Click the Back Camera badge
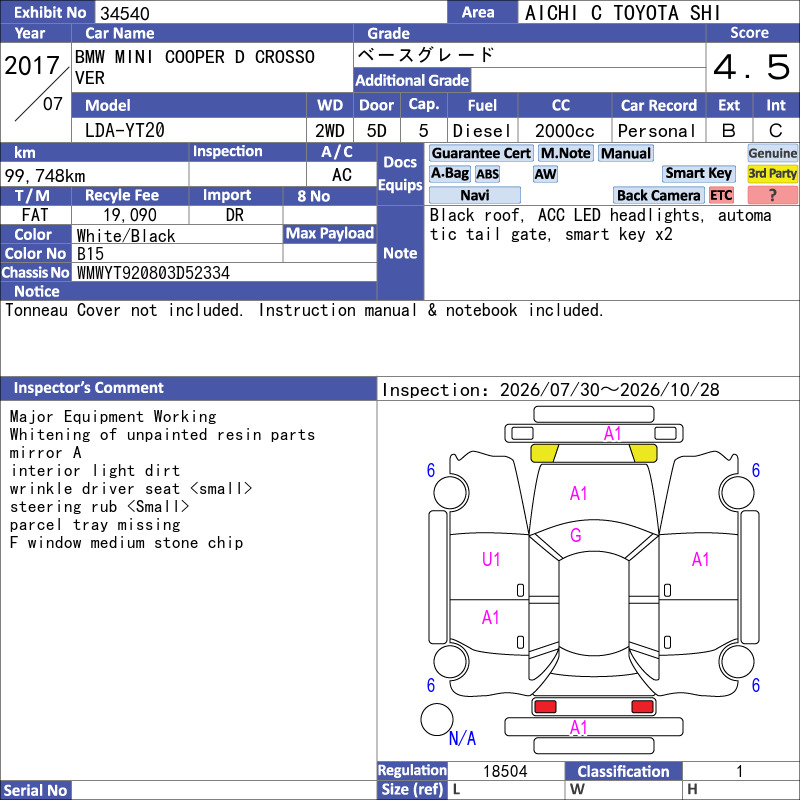 658,195
